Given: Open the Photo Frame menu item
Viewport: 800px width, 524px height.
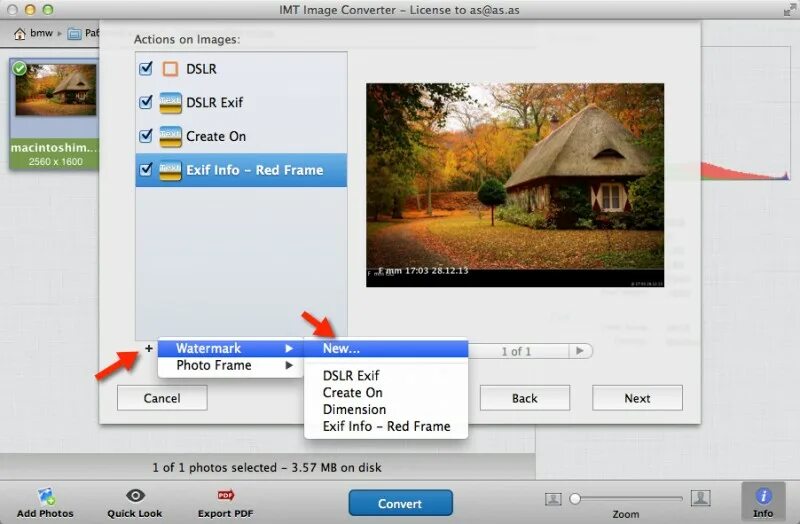Looking at the screenshot, I should click(231, 365).
